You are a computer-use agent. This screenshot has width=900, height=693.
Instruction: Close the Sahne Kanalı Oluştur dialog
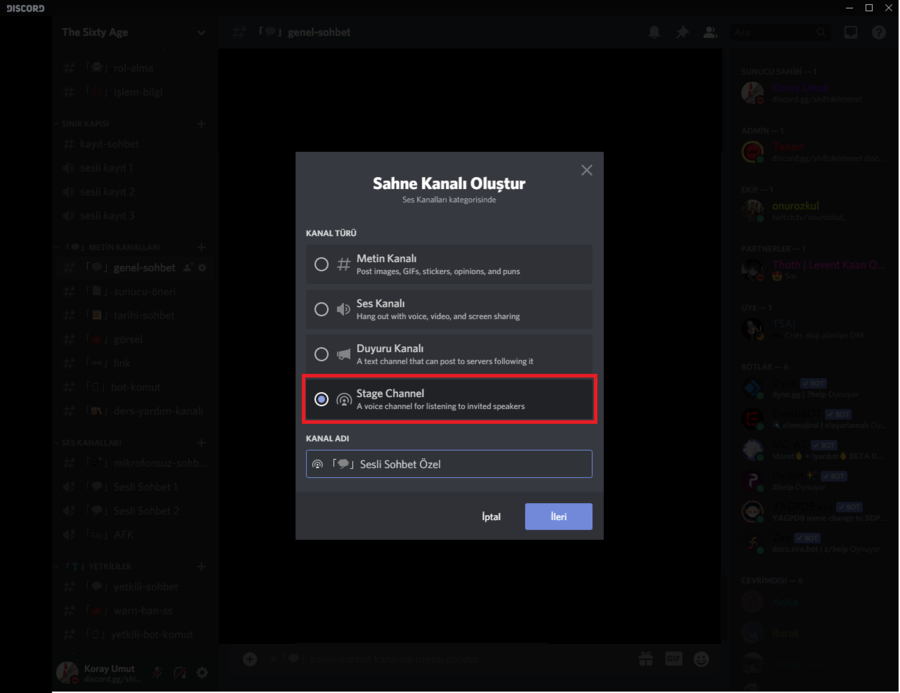[x=586, y=170]
